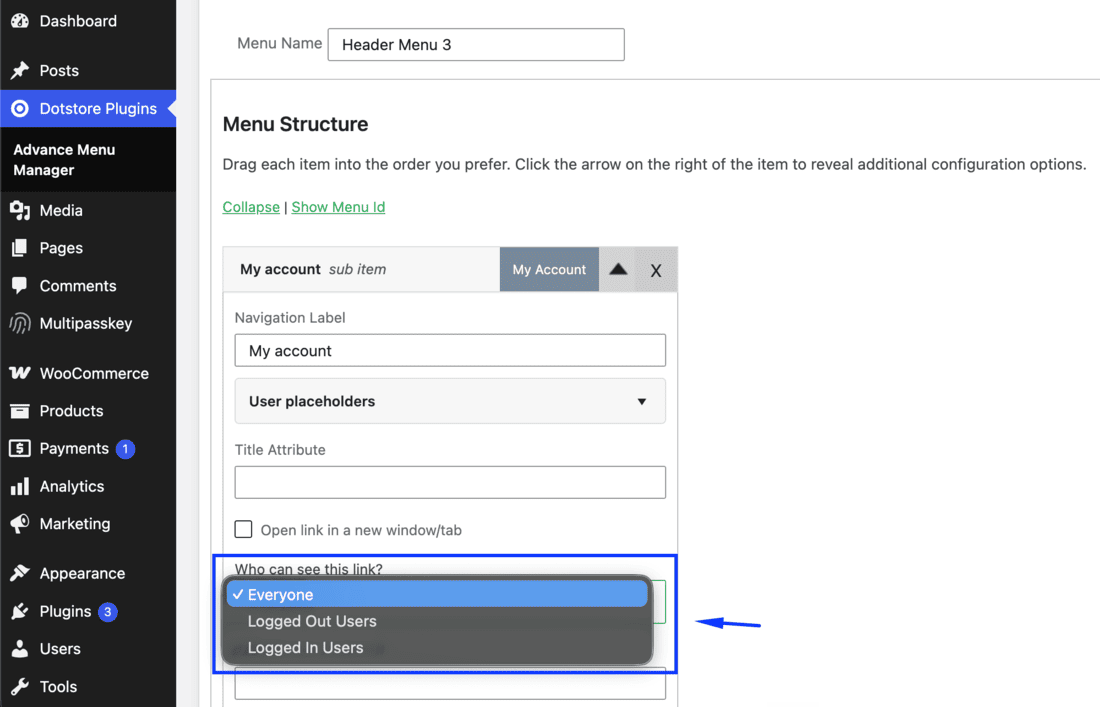
Task: Enable Open link in new window checkbox
Action: pos(243,529)
